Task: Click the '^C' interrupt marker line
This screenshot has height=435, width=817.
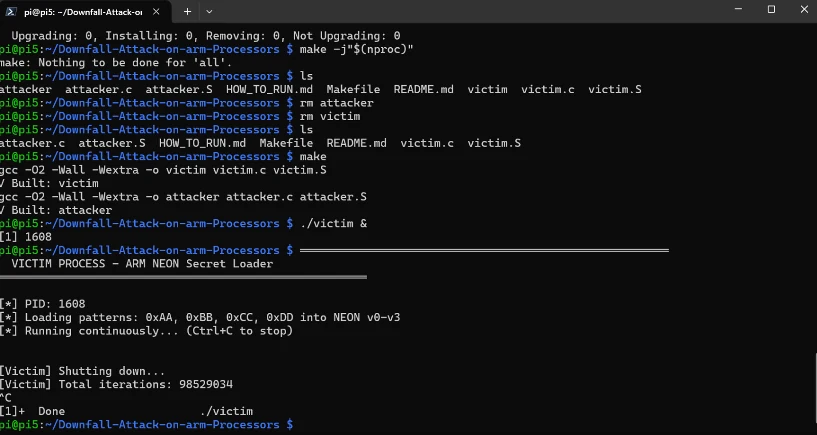Action: tap(6, 399)
